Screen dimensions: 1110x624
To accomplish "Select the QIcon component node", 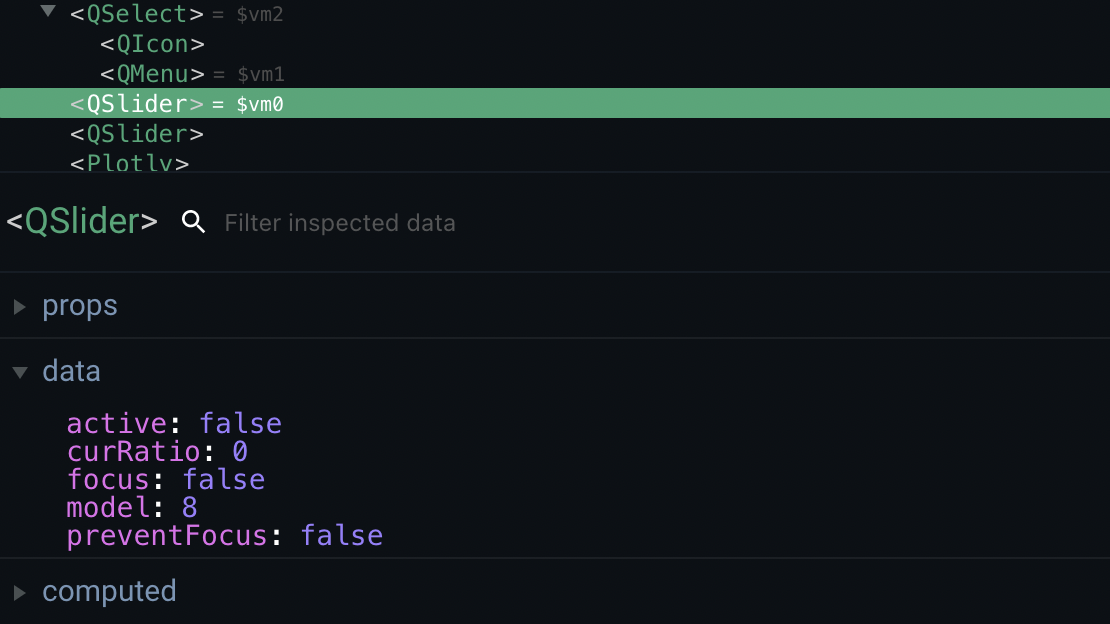I will coord(152,44).
